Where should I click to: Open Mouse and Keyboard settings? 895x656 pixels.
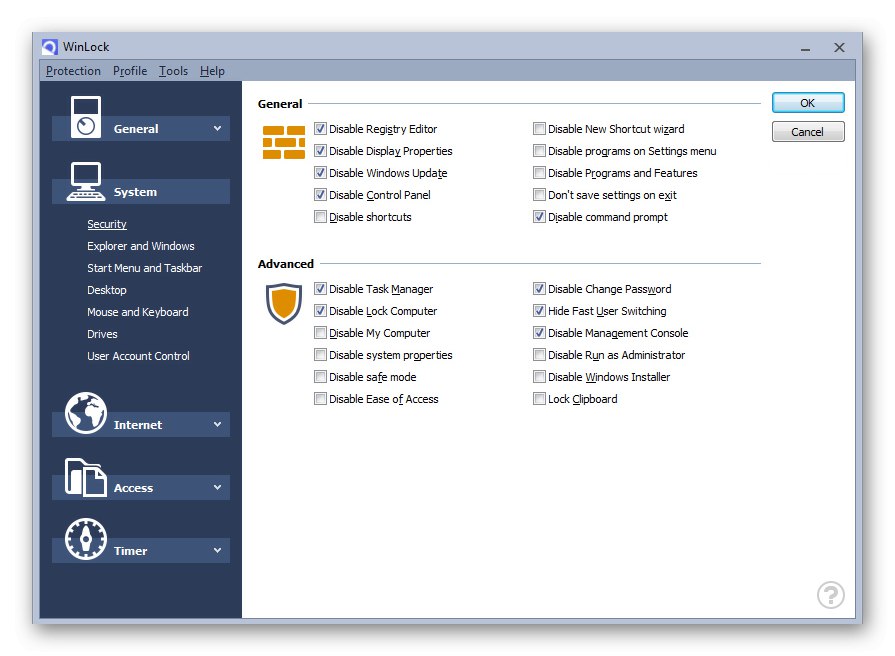coord(138,312)
